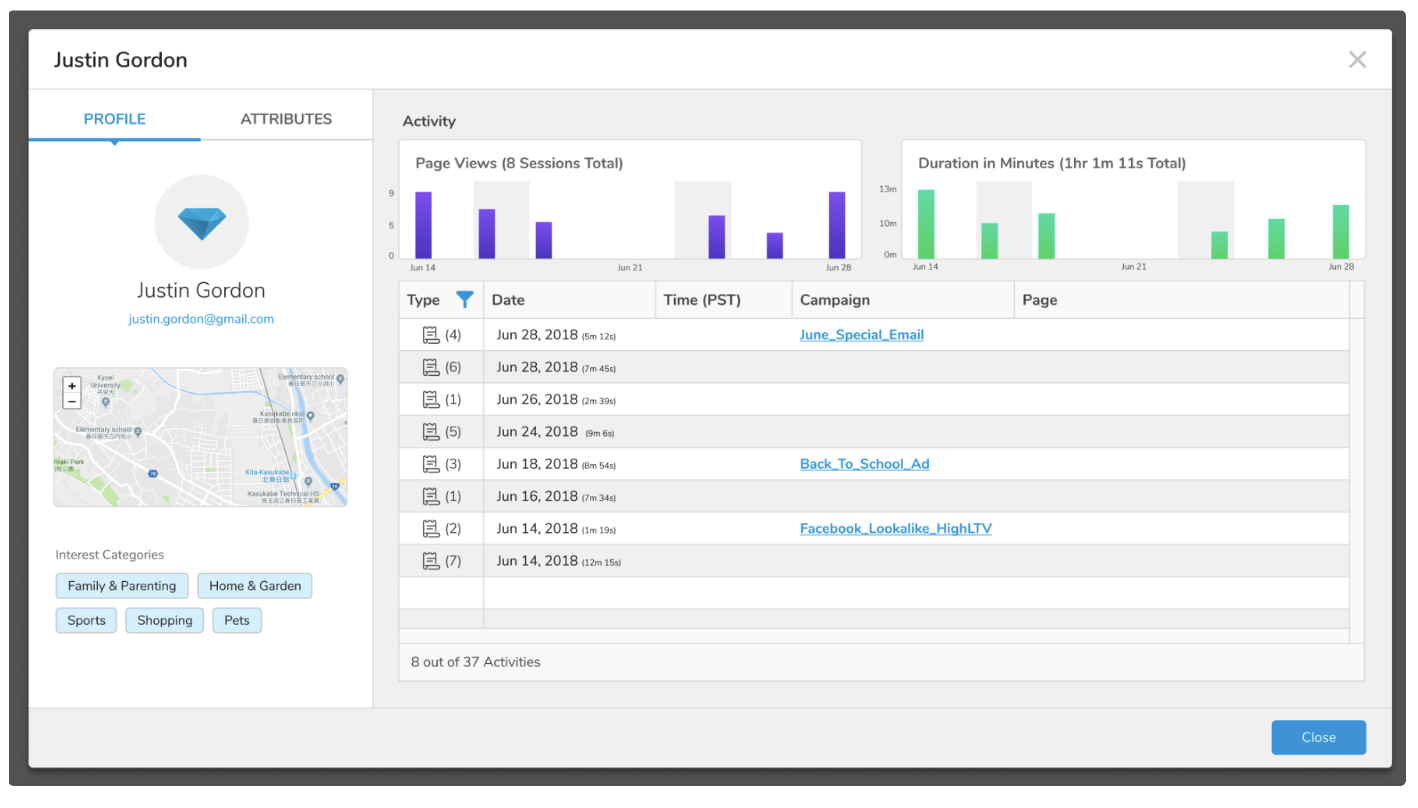Close the dialog with the X icon

1356,60
